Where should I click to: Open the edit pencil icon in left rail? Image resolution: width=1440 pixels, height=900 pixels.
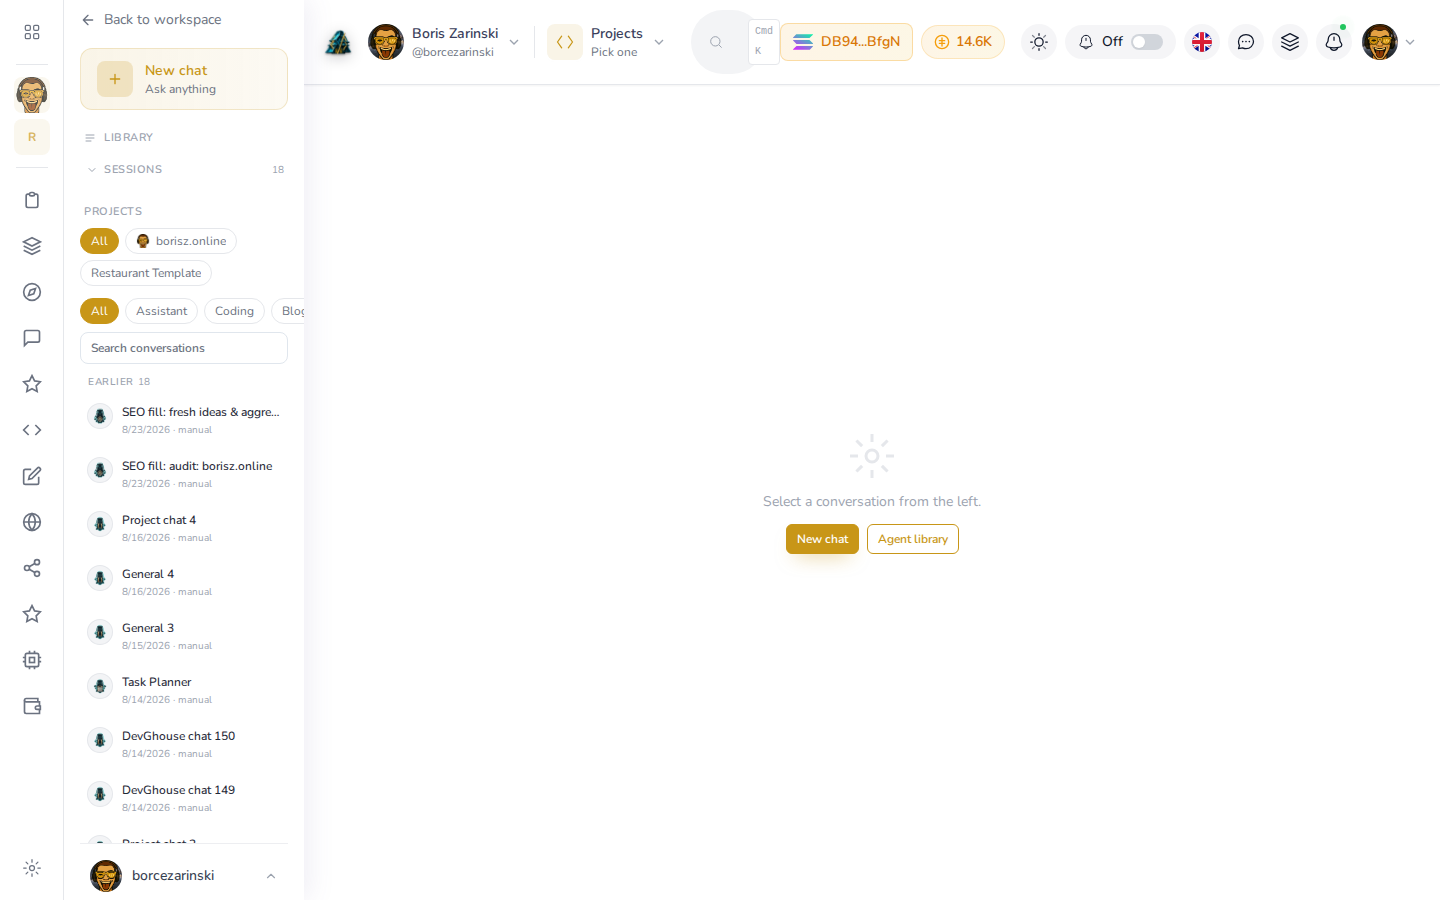[x=32, y=476]
